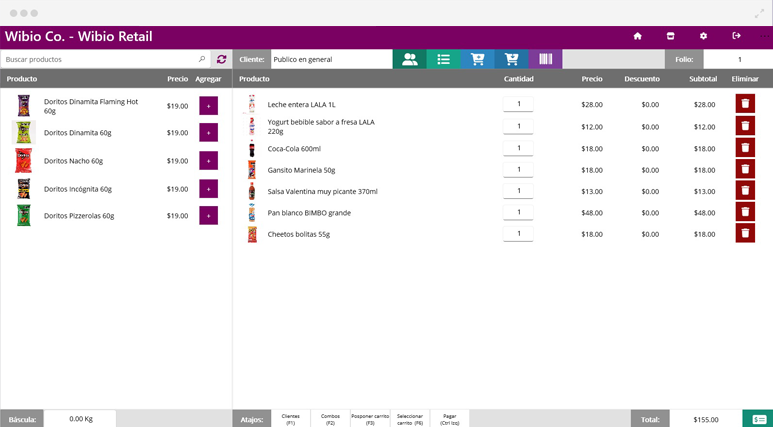Click the Cantidad column header
This screenshot has width=773, height=430.
(x=519, y=79)
